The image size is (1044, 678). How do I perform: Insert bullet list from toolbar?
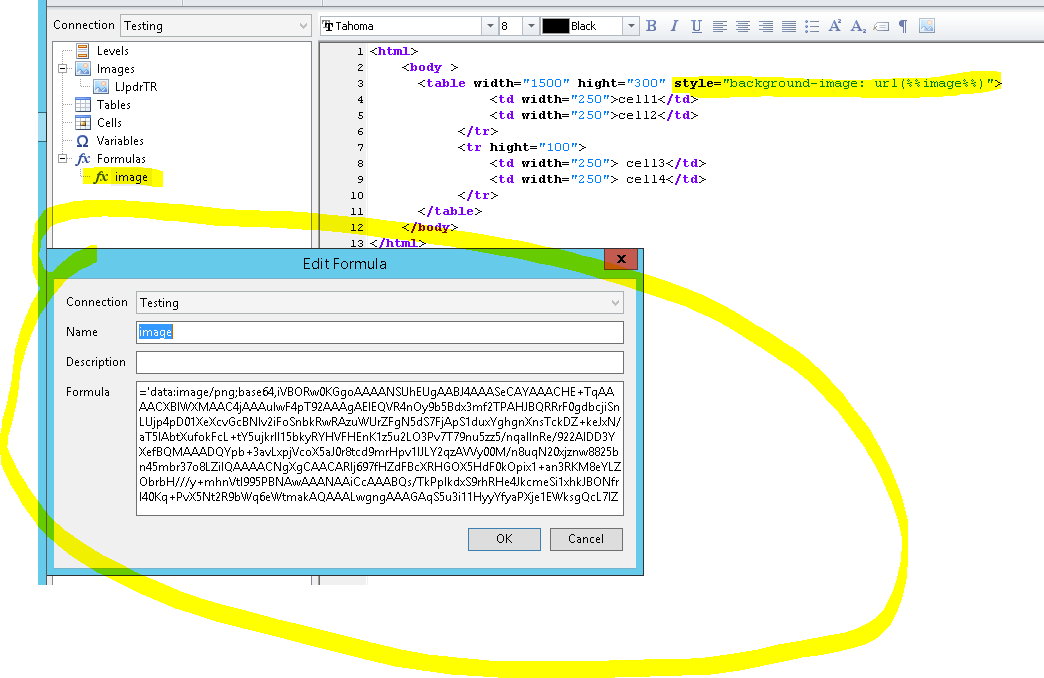(x=812, y=26)
